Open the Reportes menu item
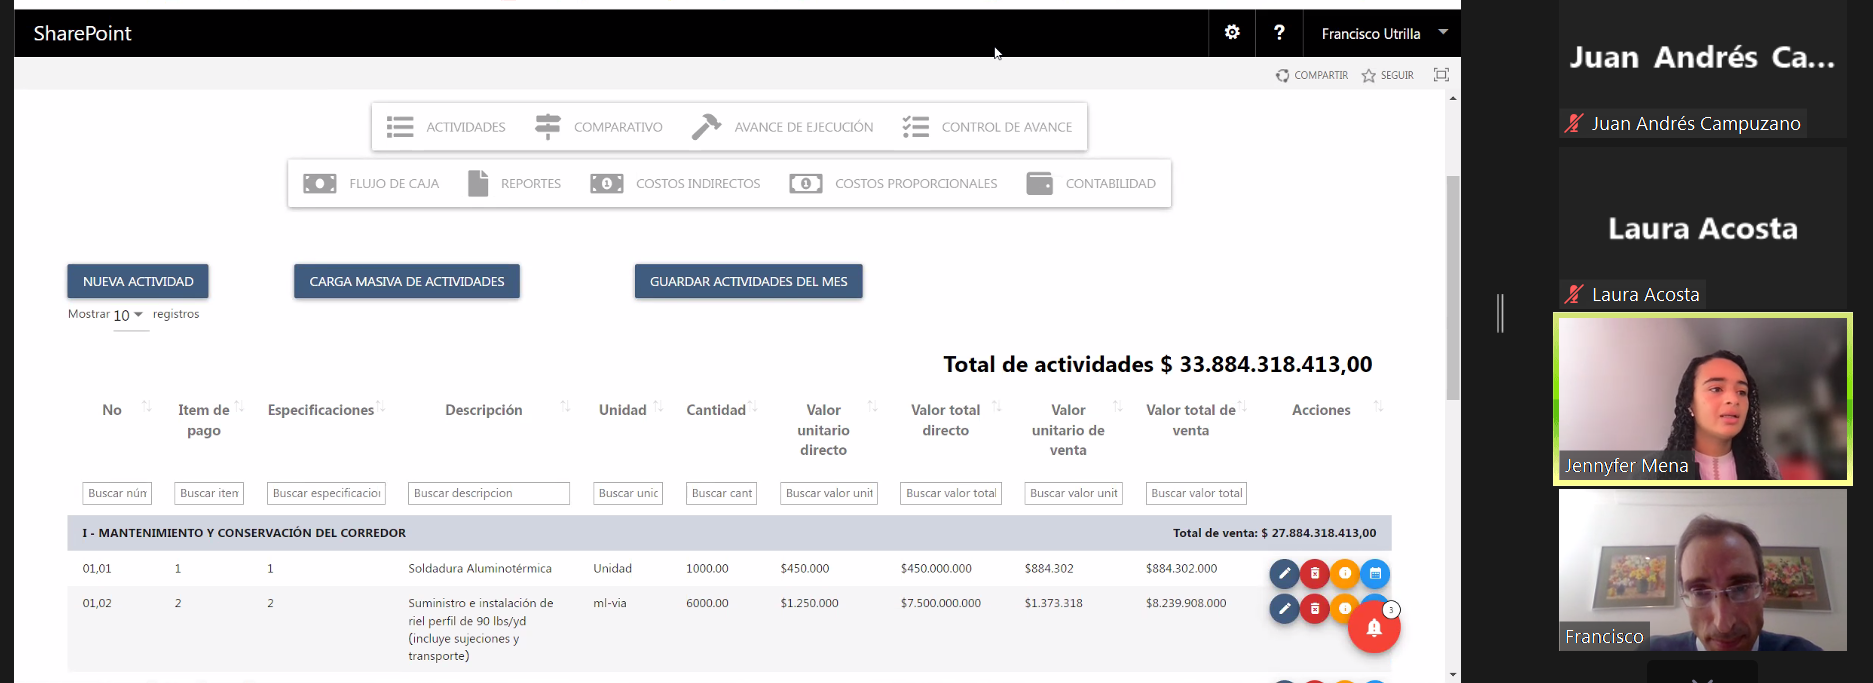 tap(514, 183)
